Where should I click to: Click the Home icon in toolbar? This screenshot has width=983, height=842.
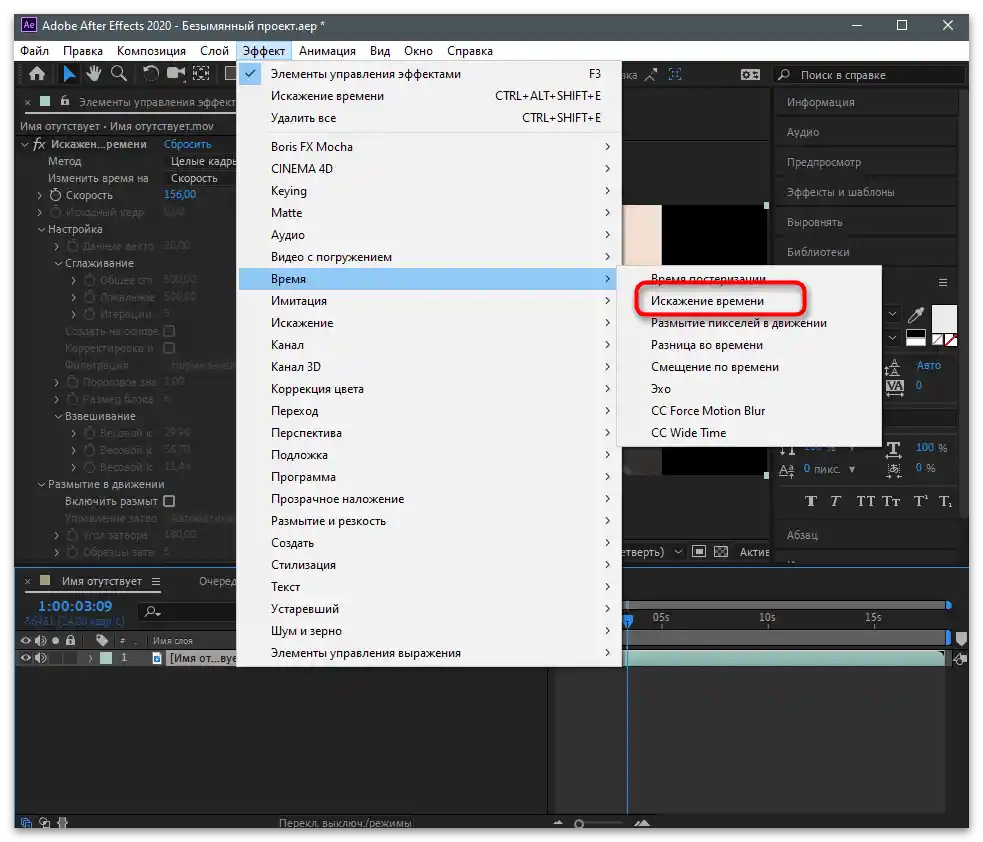pyautogui.click(x=37, y=74)
